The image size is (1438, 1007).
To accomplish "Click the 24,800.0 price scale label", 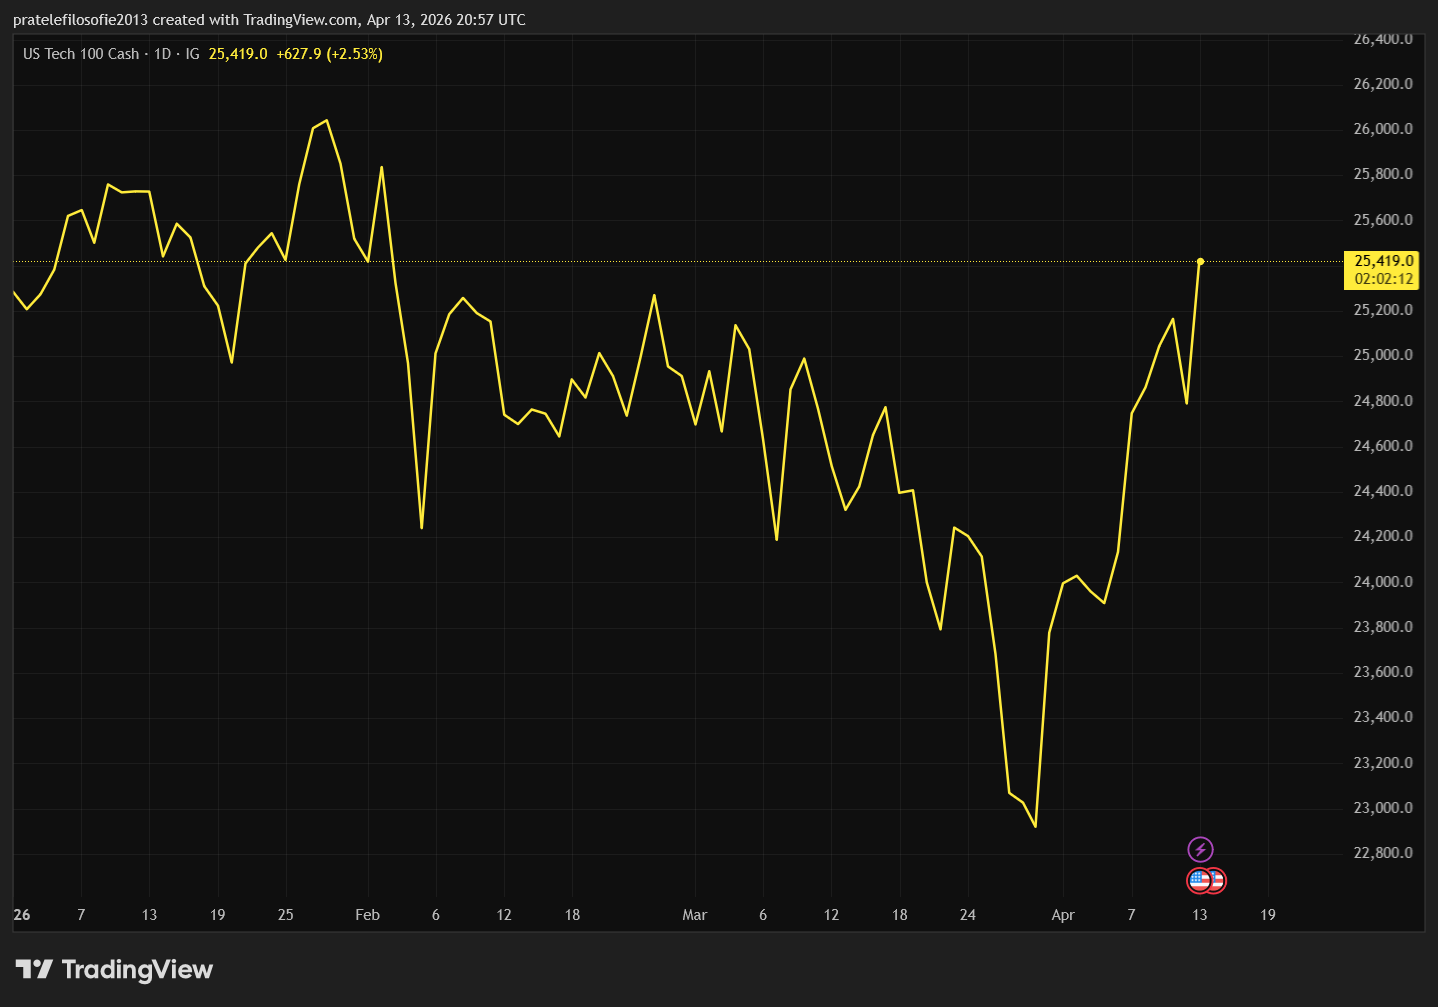I will click(1383, 401).
